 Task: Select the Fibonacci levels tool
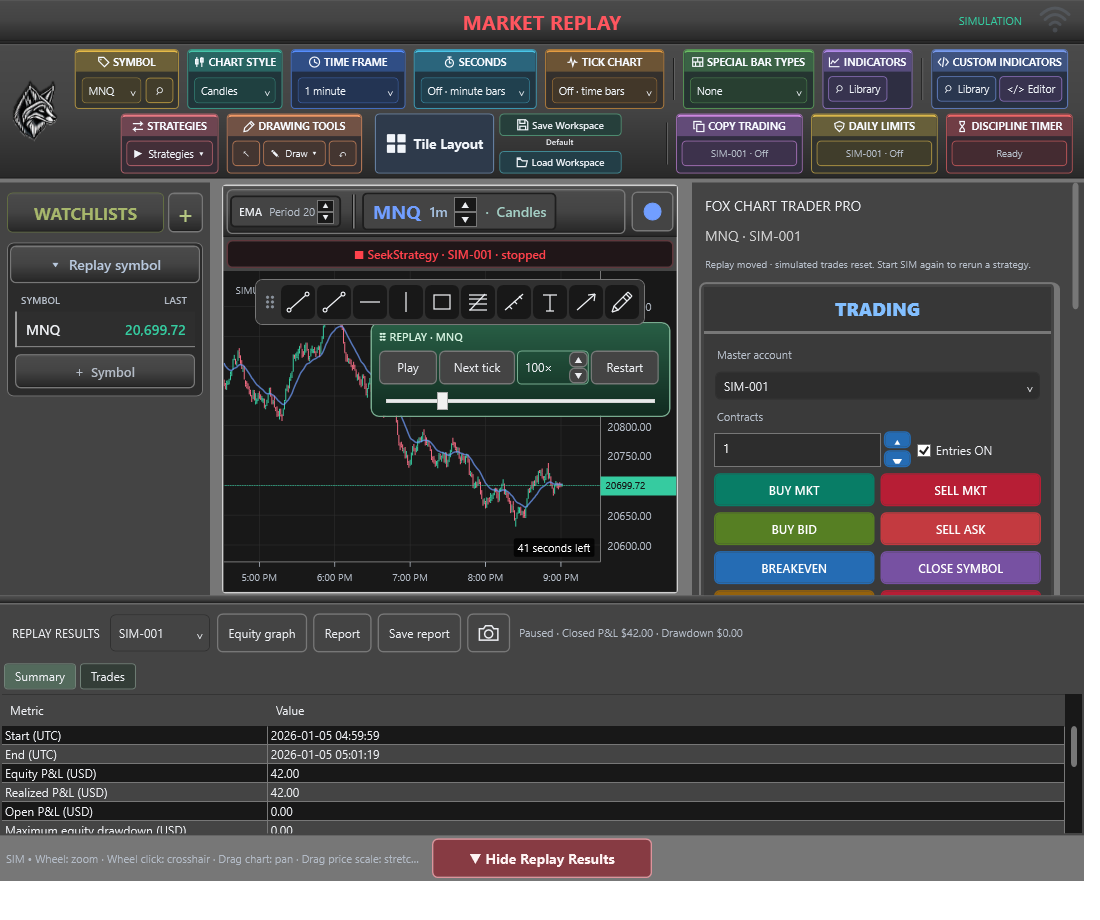(478, 302)
